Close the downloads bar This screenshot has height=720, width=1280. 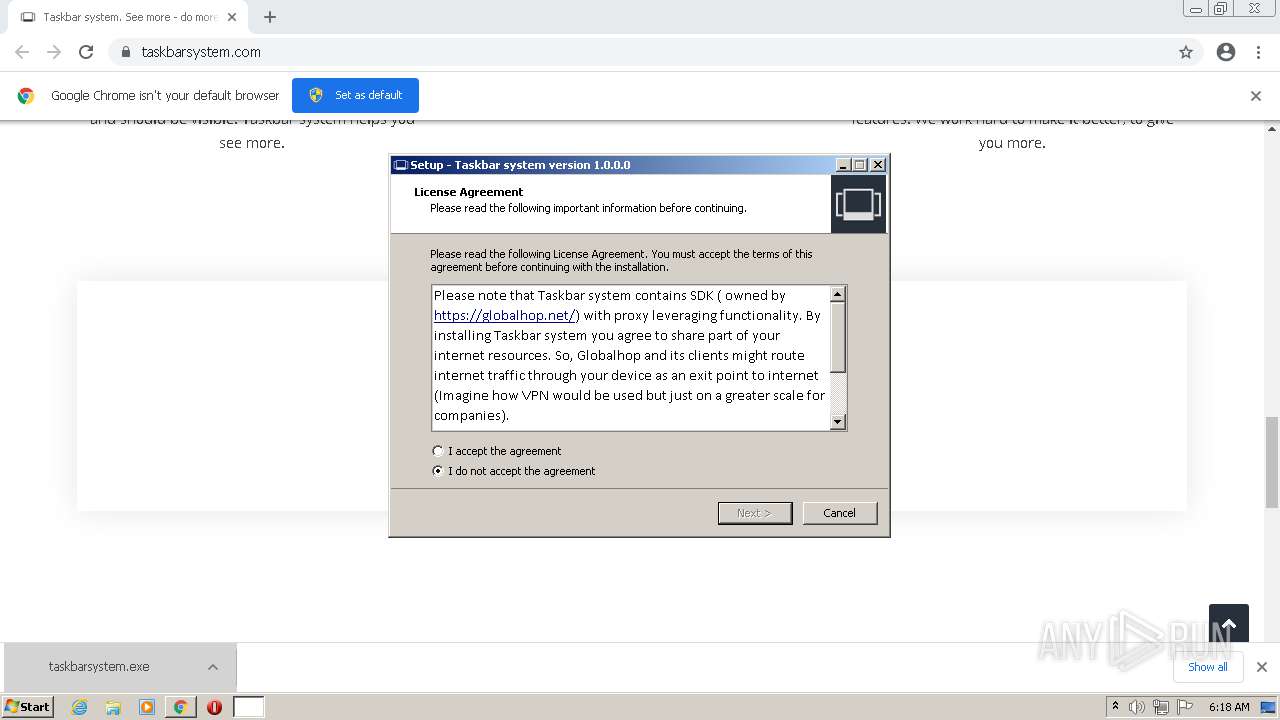tap(1261, 667)
